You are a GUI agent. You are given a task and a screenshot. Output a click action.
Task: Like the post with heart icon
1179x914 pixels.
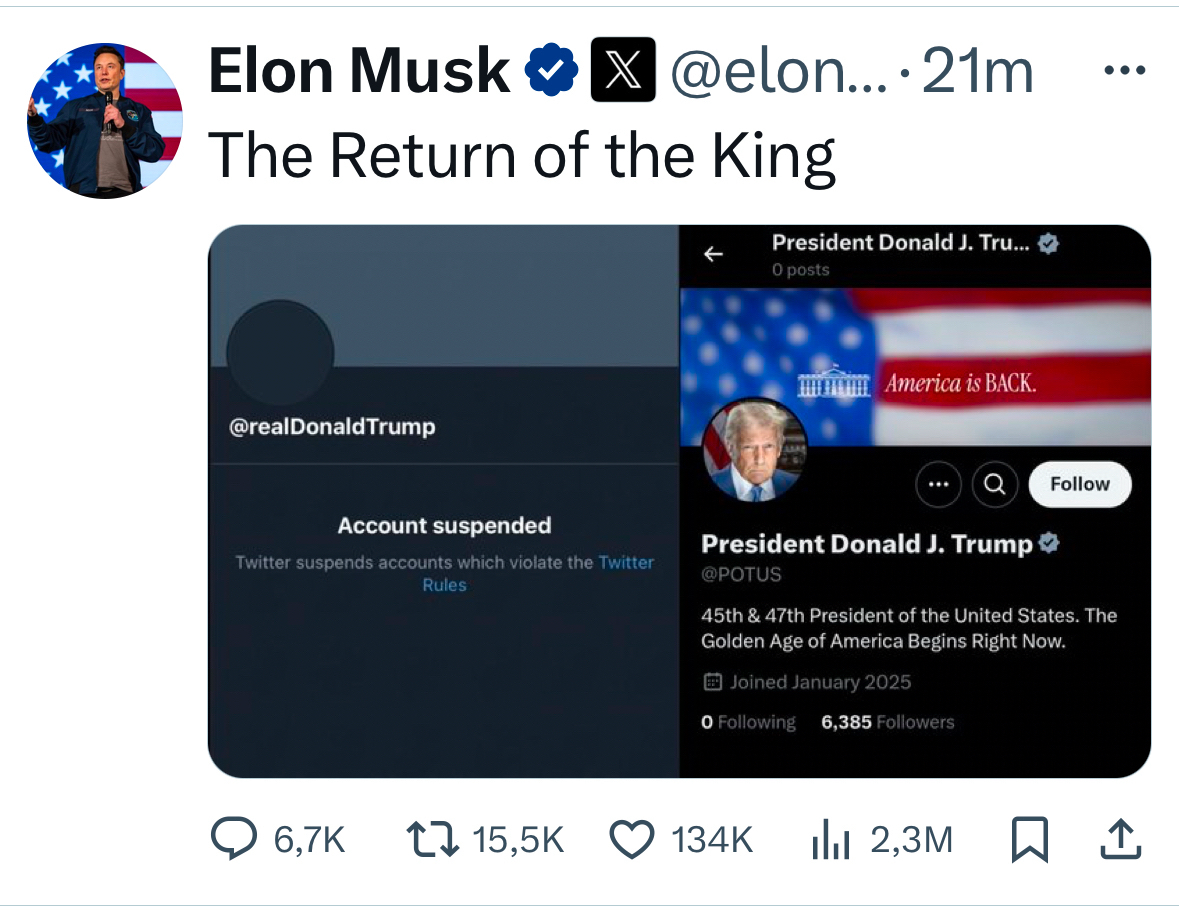[632, 840]
